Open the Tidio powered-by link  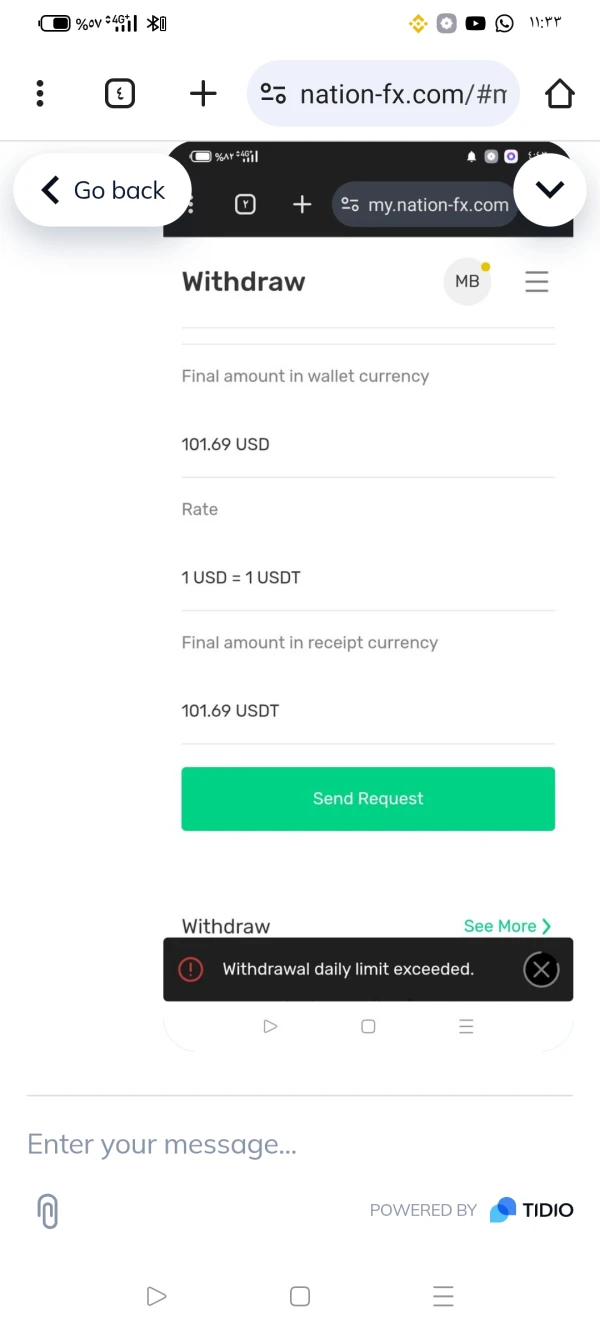tap(472, 1210)
